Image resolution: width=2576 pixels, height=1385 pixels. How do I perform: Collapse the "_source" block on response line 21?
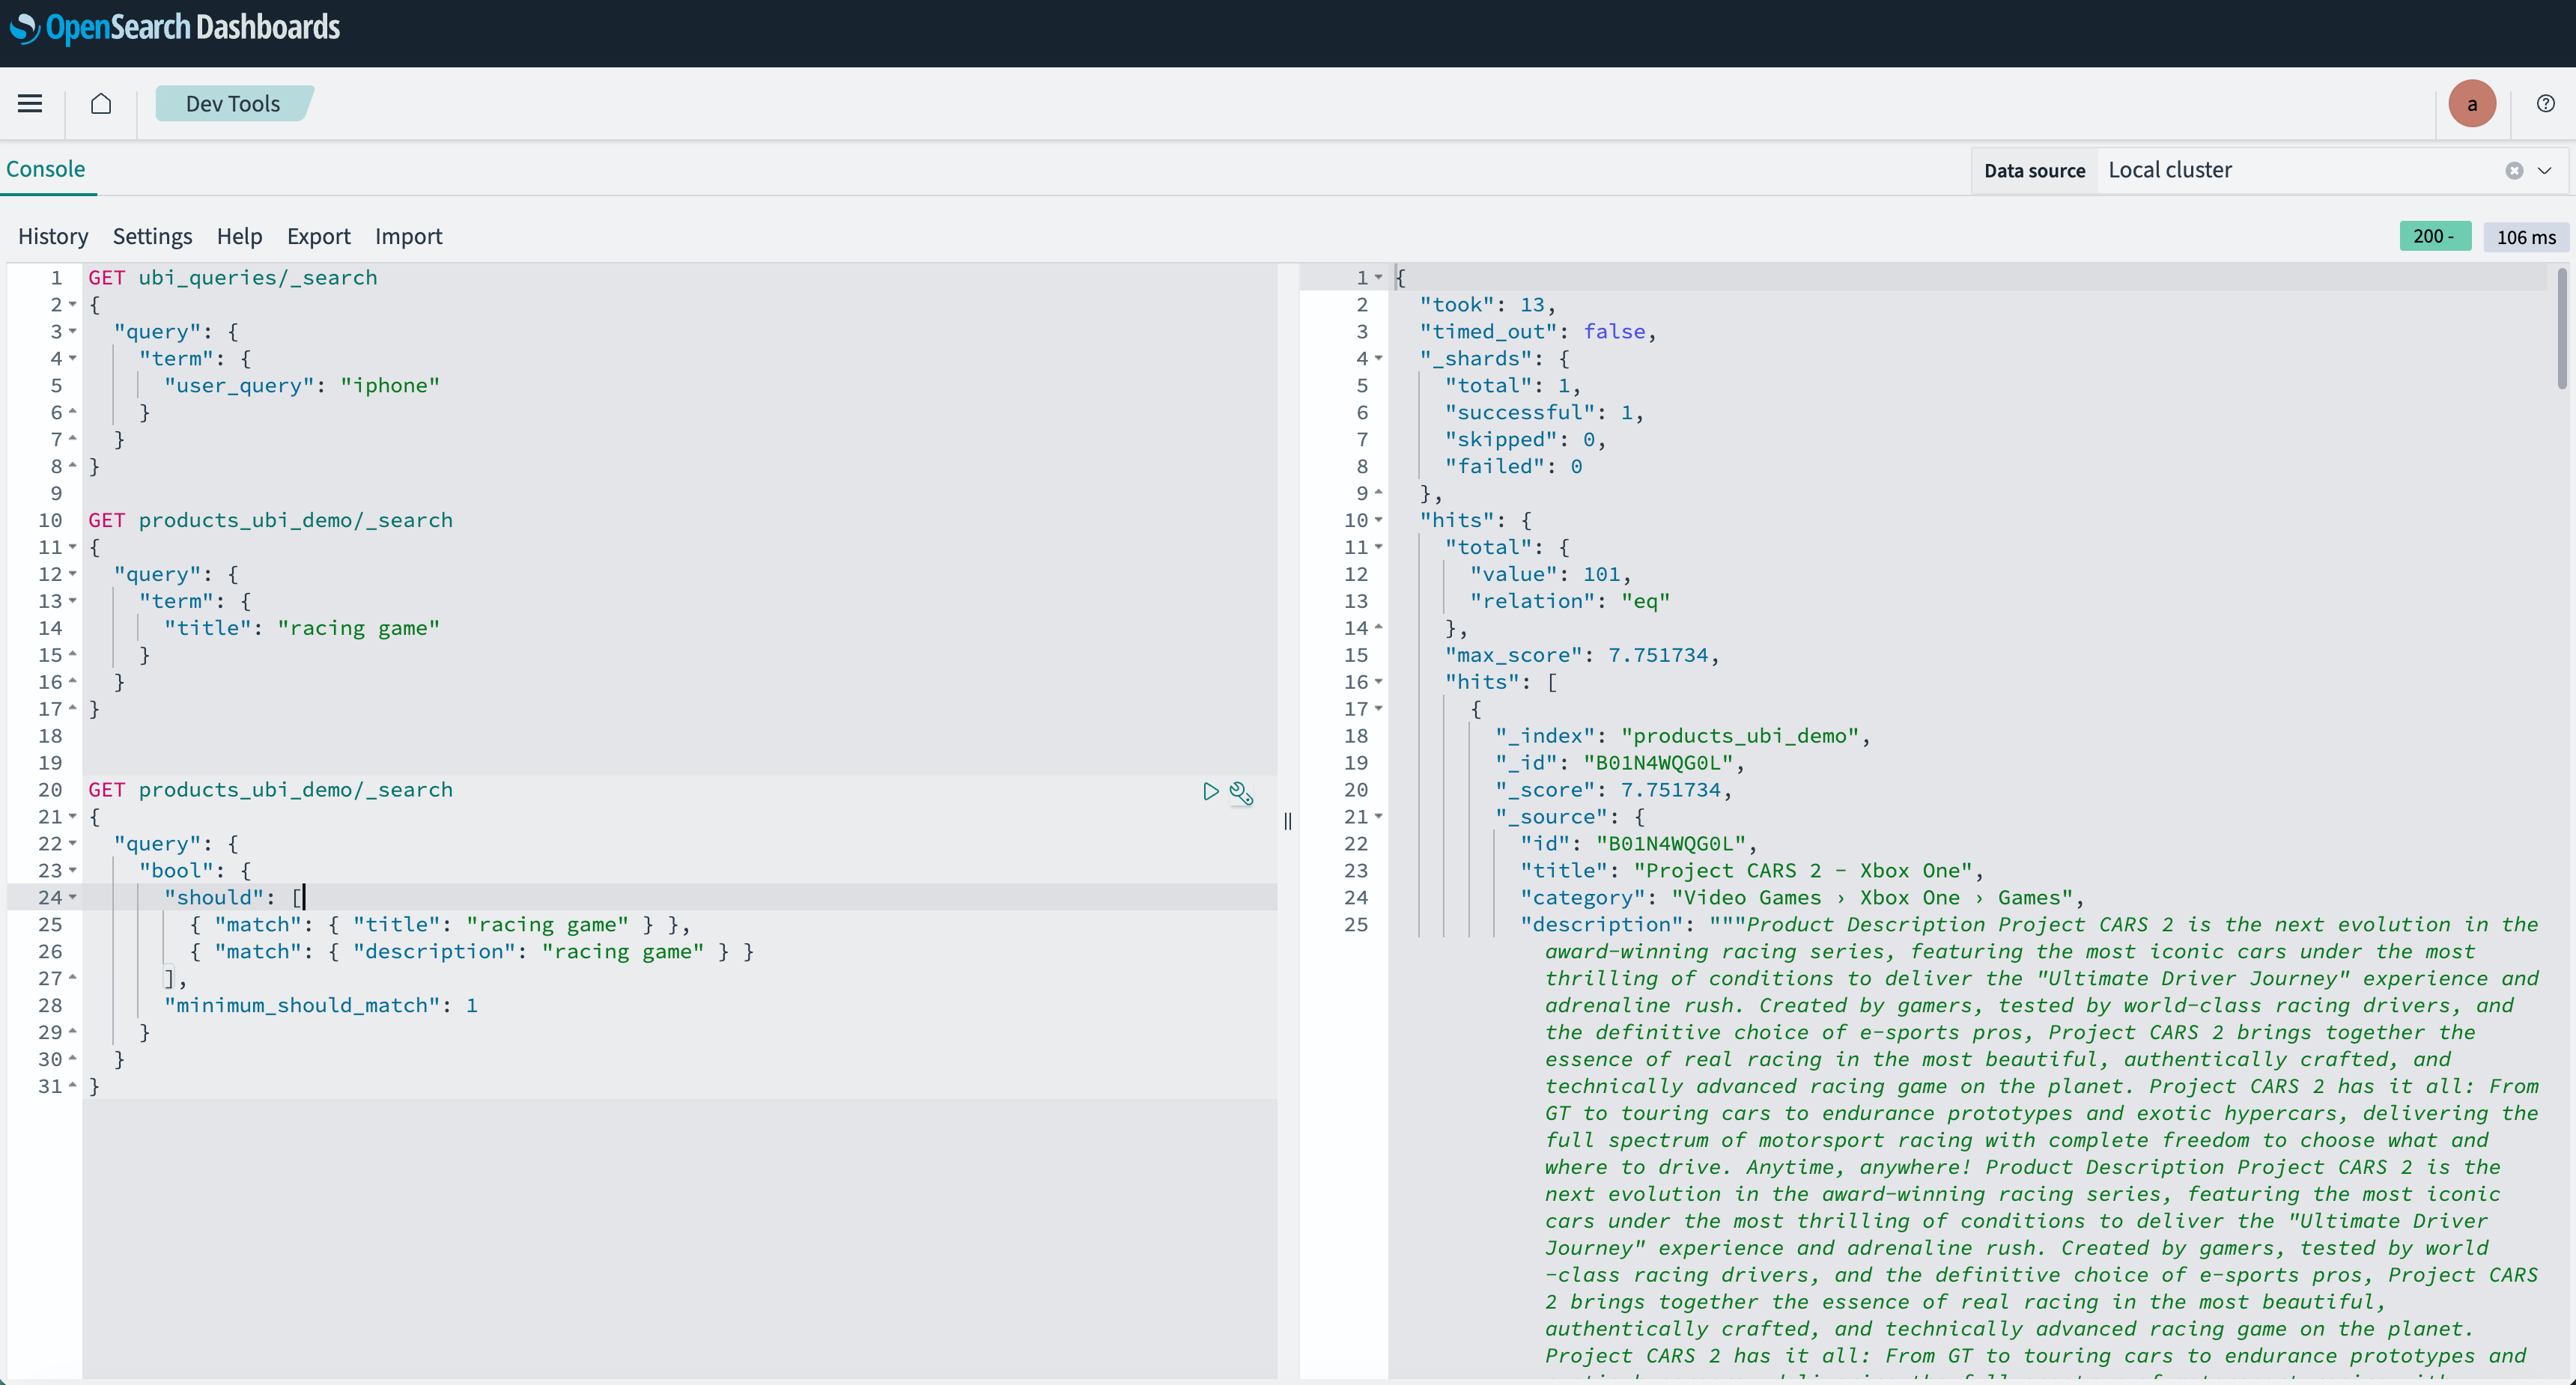[x=1379, y=817]
